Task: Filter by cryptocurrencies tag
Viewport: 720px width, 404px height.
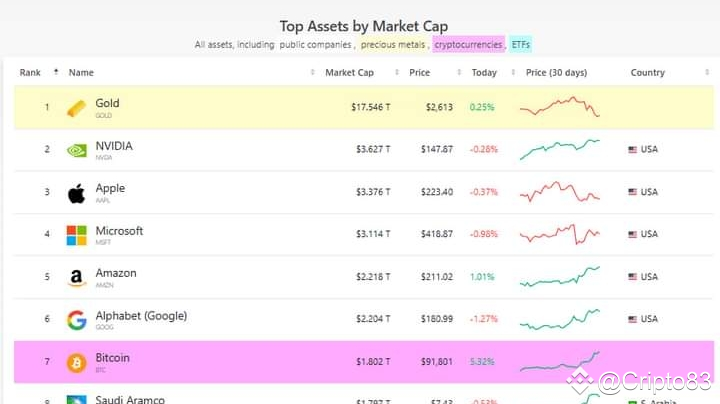Action: (x=468, y=45)
